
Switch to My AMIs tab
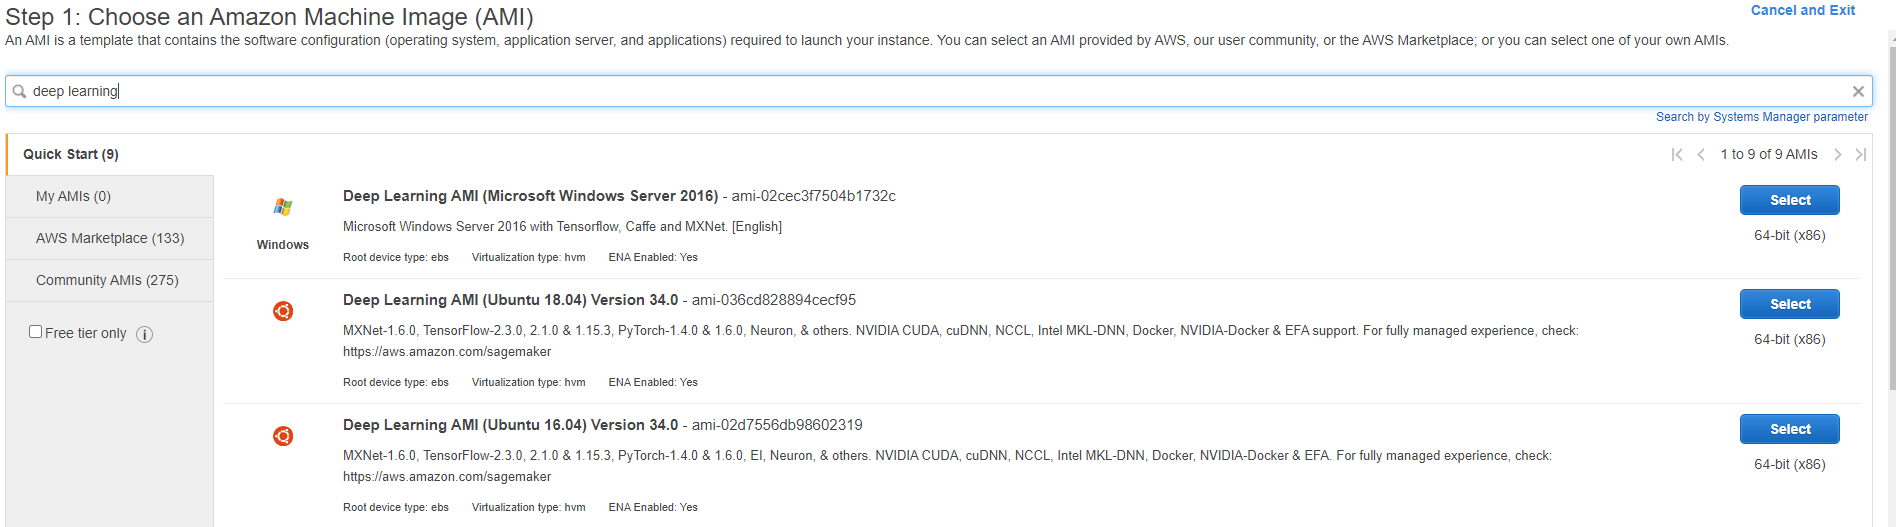point(73,196)
